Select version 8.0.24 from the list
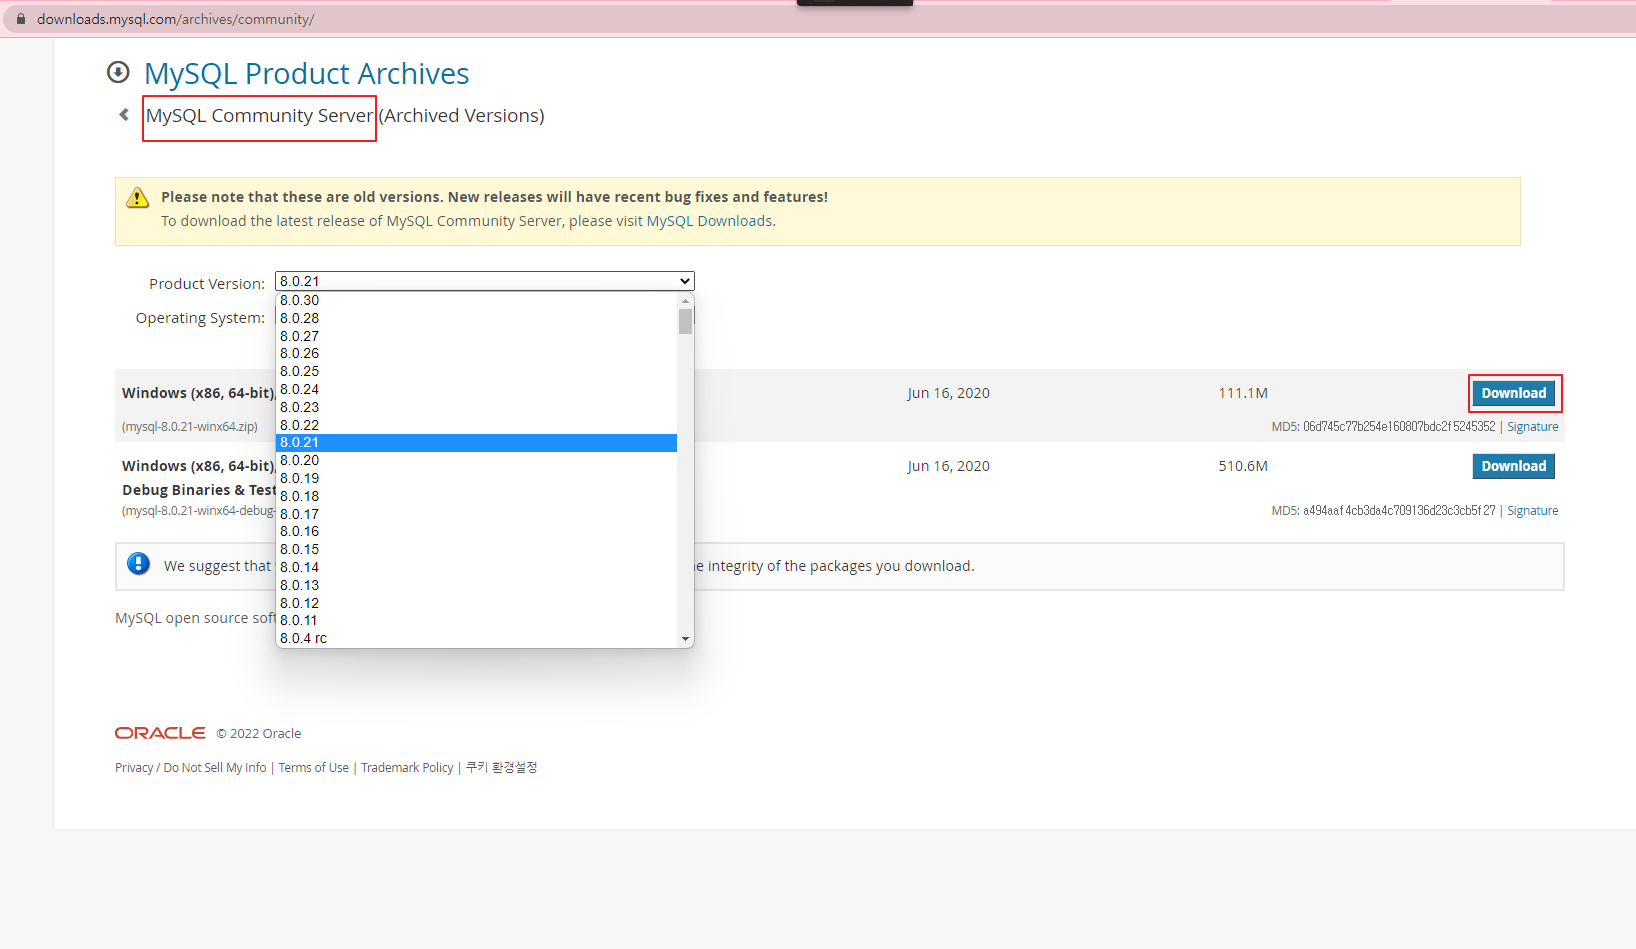Image resolution: width=1636 pixels, height=949 pixels. [476, 389]
